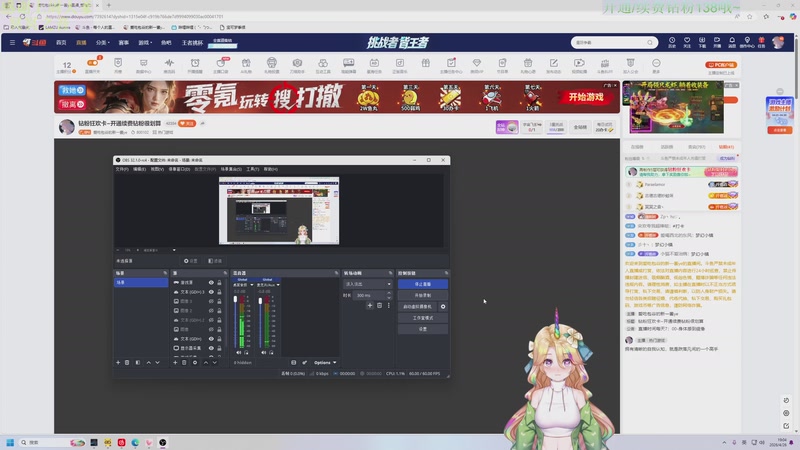Toggle lock on 文本(GDI+)3 source
The width and height of the screenshot is (800, 450).
(x=219, y=292)
